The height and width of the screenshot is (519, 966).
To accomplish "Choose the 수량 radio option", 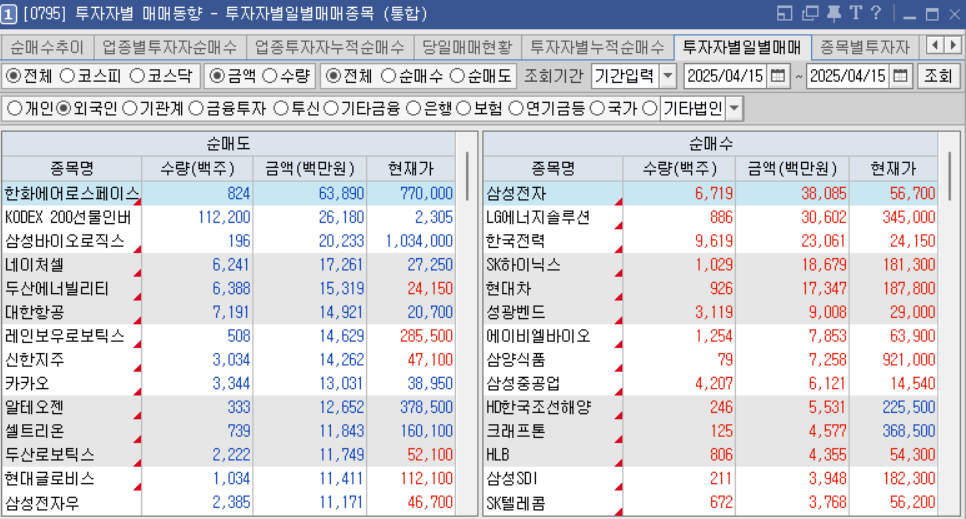I will [270, 76].
